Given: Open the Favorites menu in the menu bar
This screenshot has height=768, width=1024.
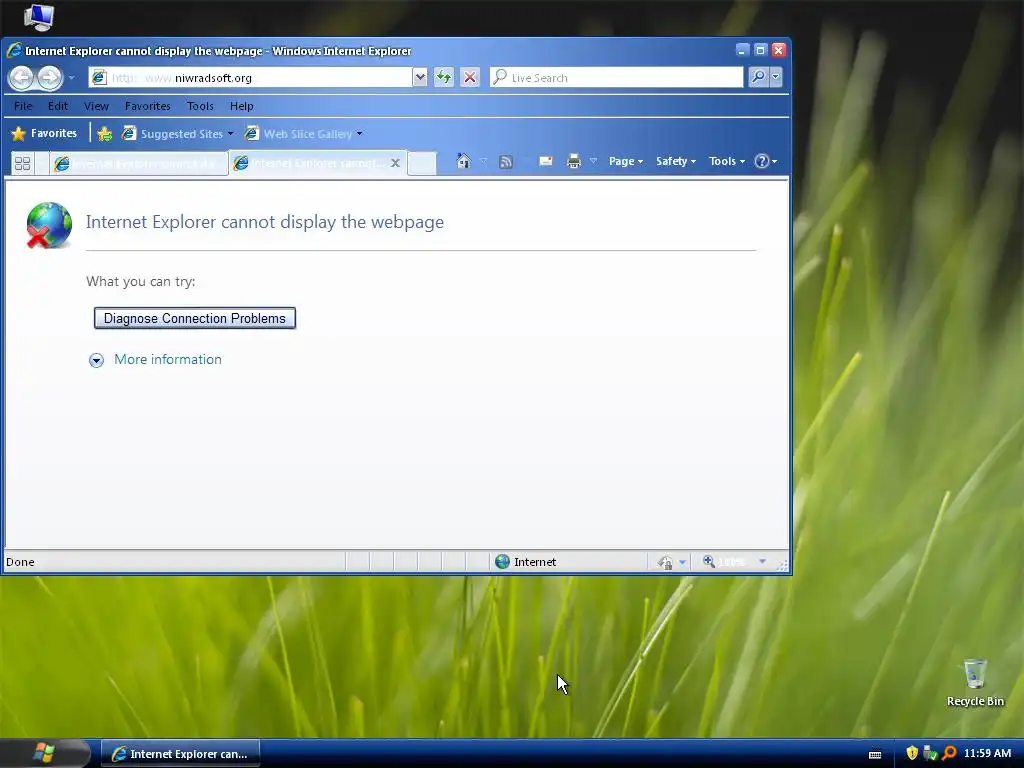Looking at the screenshot, I should point(148,106).
